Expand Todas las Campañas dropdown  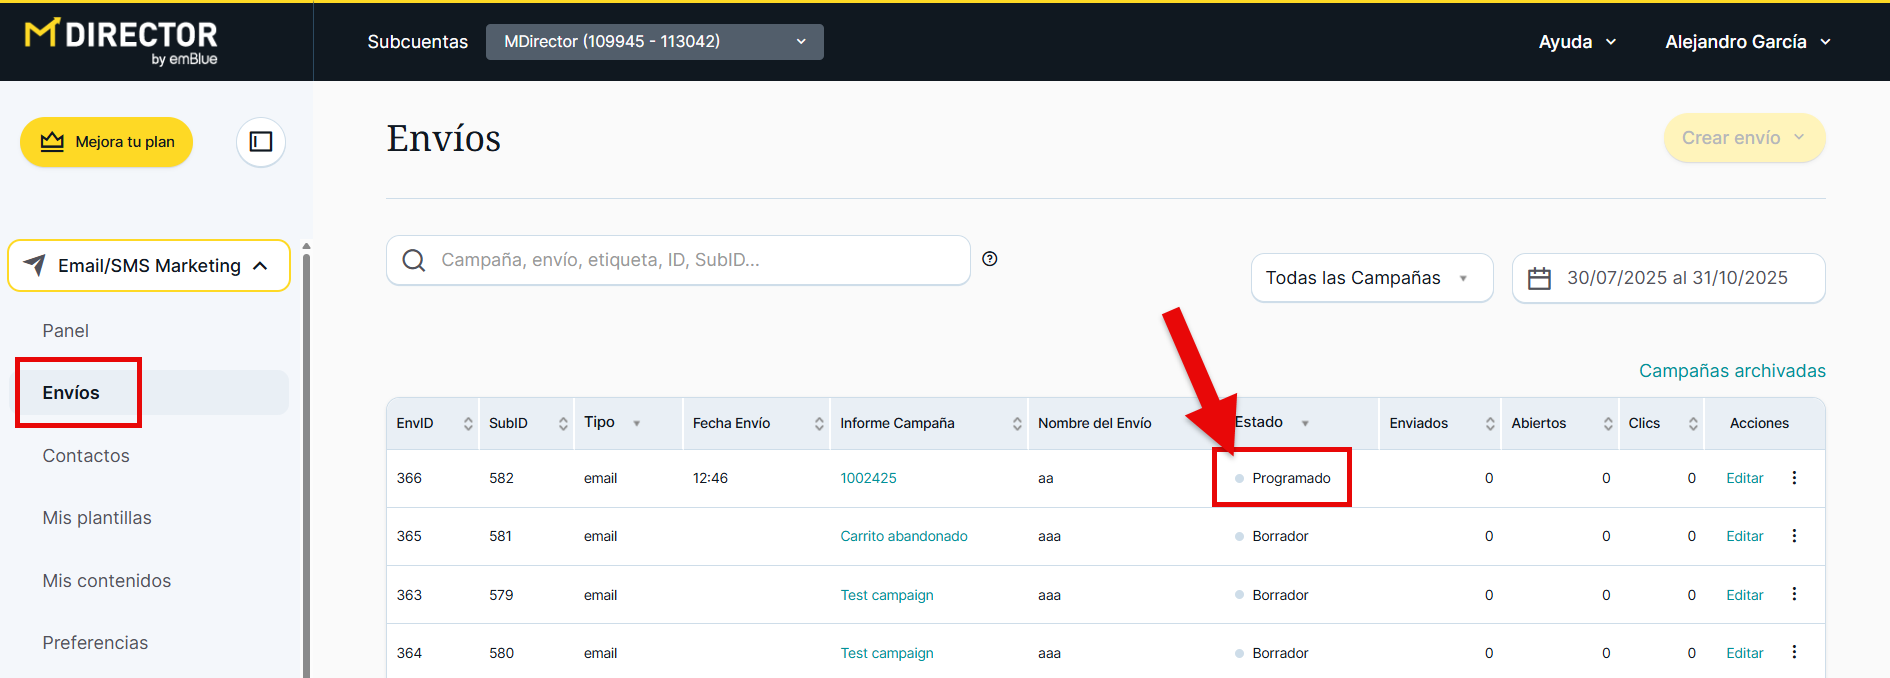[x=1371, y=278]
